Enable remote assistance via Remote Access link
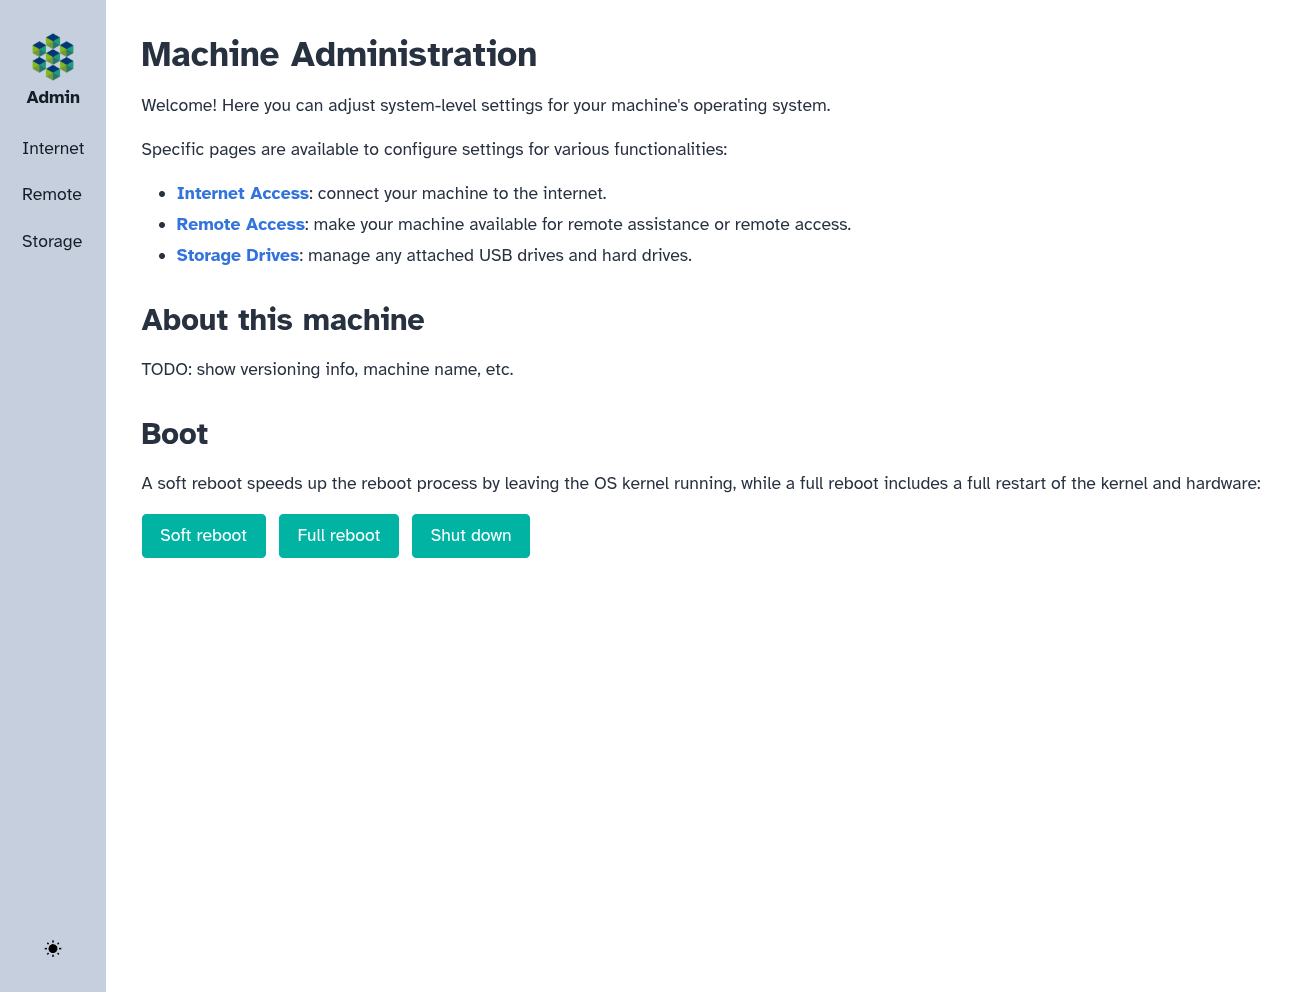The image size is (1293, 992). (x=240, y=224)
